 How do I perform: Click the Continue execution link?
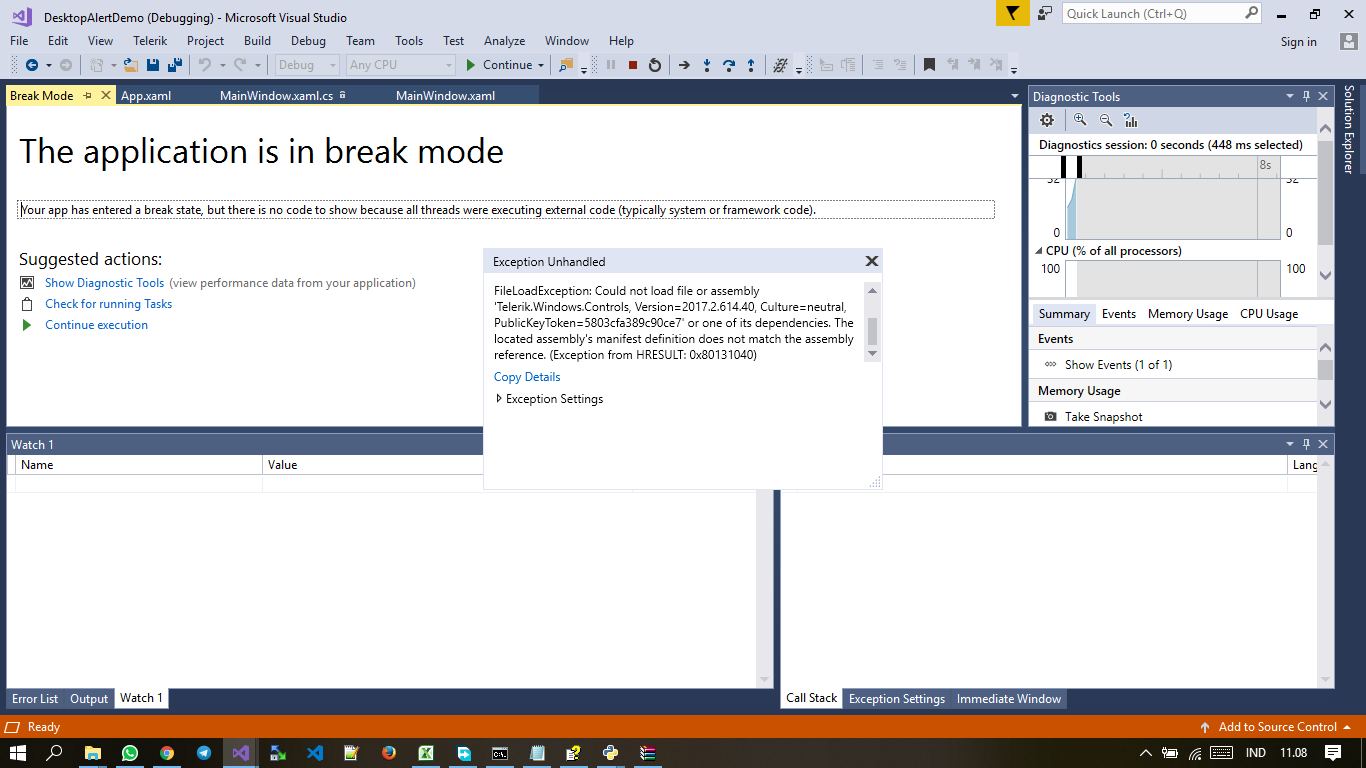coord(96,325)
